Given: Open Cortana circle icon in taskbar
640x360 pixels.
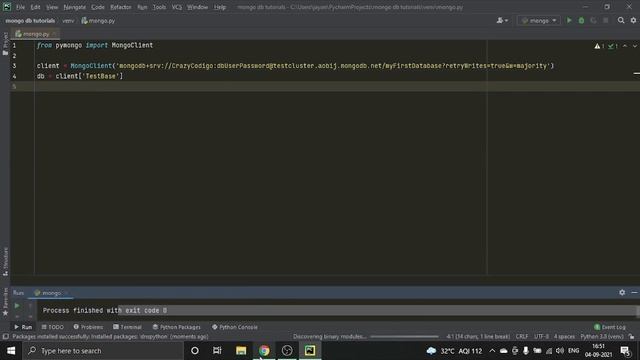Looking at the screenshot, I should 195,351.
